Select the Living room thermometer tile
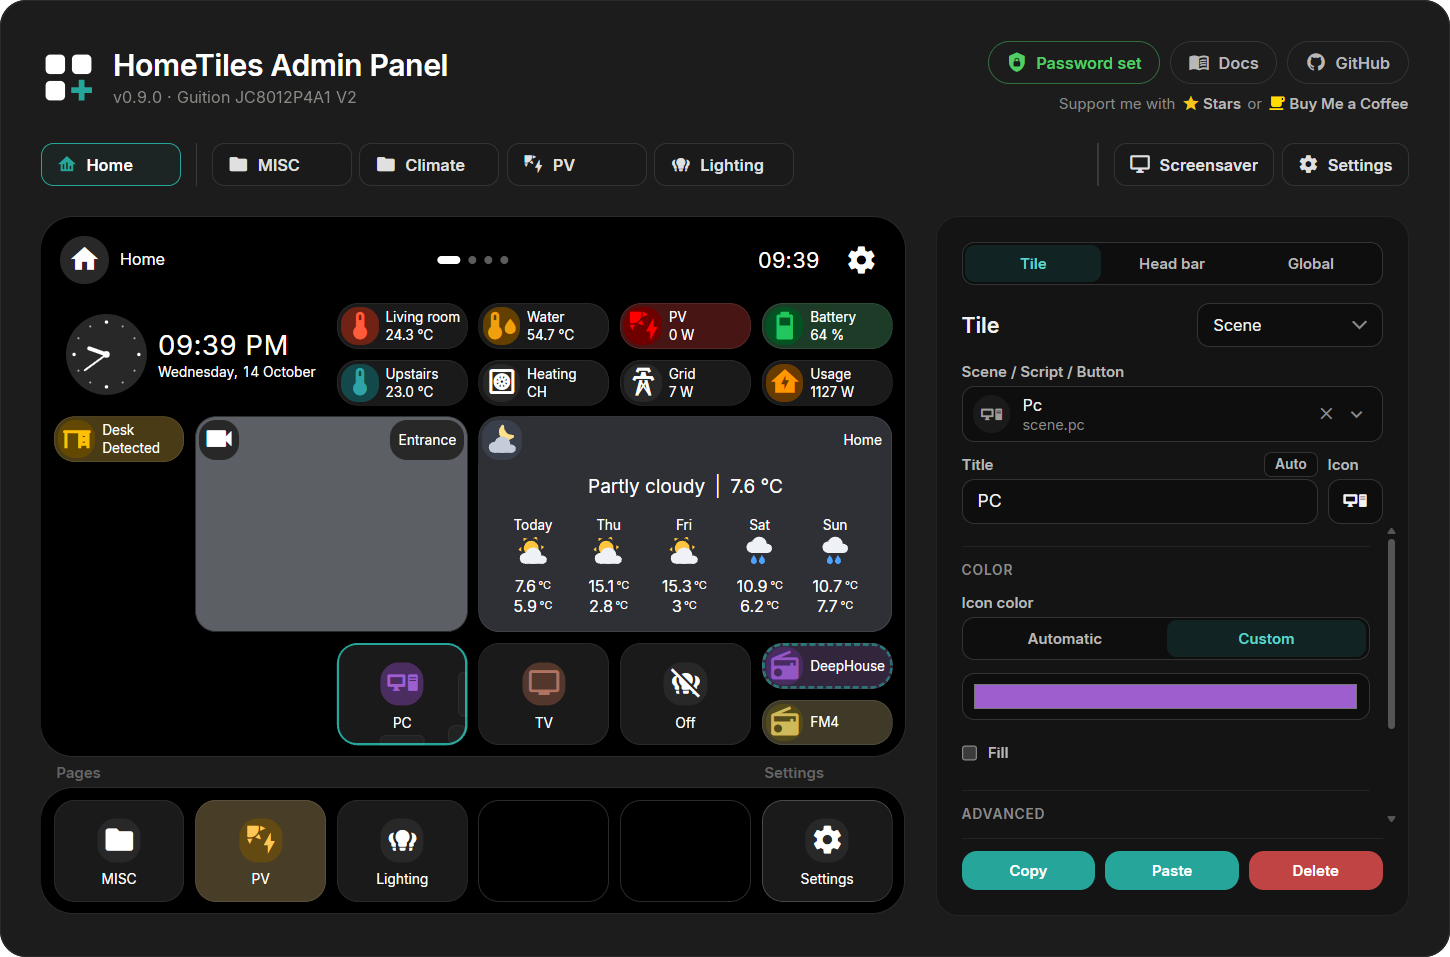1450x957 pixels. [402, 326]
